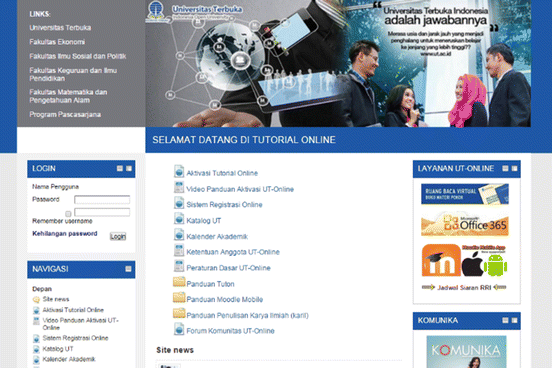Click the first field in the Login block

click(102, 200)
